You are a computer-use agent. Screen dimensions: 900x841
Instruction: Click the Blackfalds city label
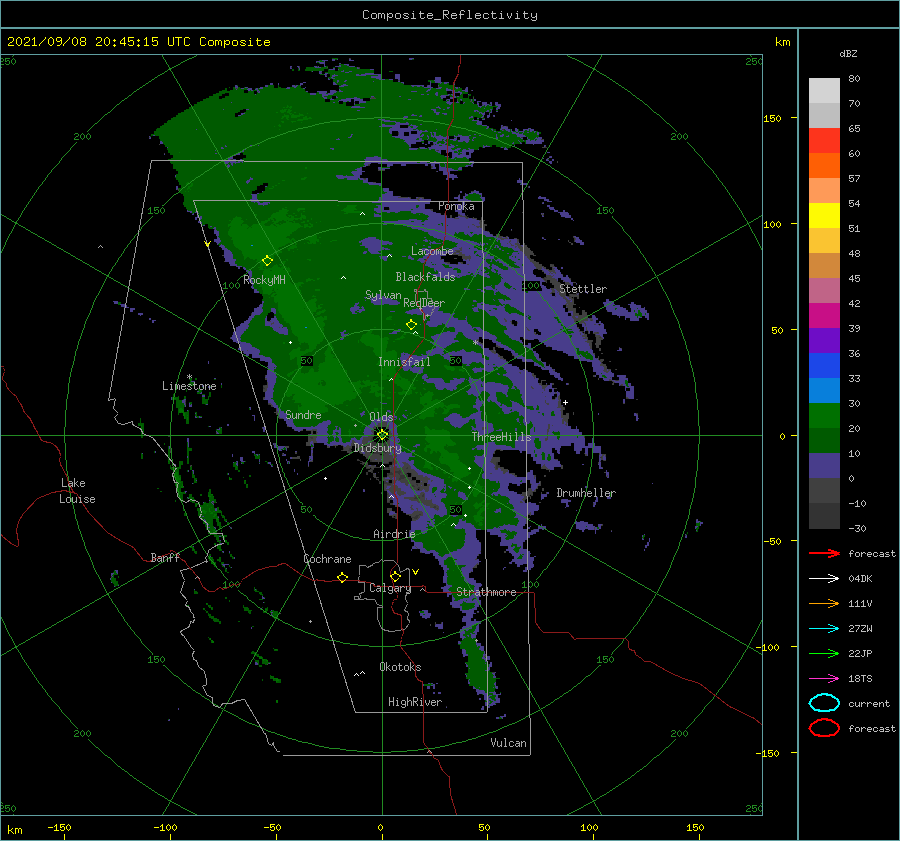[425, 277]
